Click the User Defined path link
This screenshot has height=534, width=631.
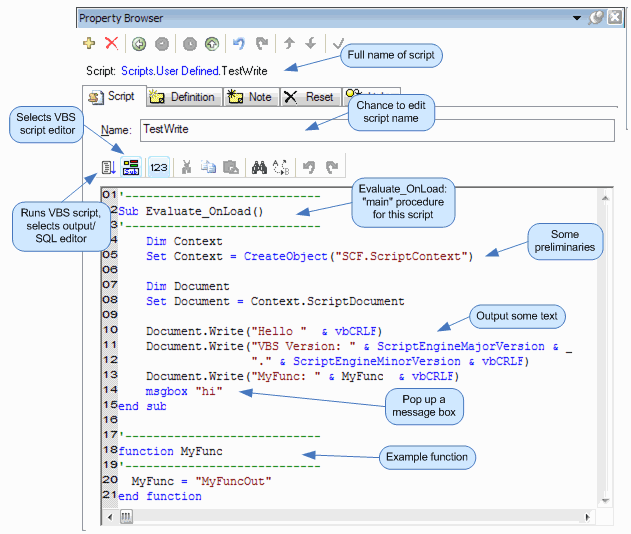[187, 71]
